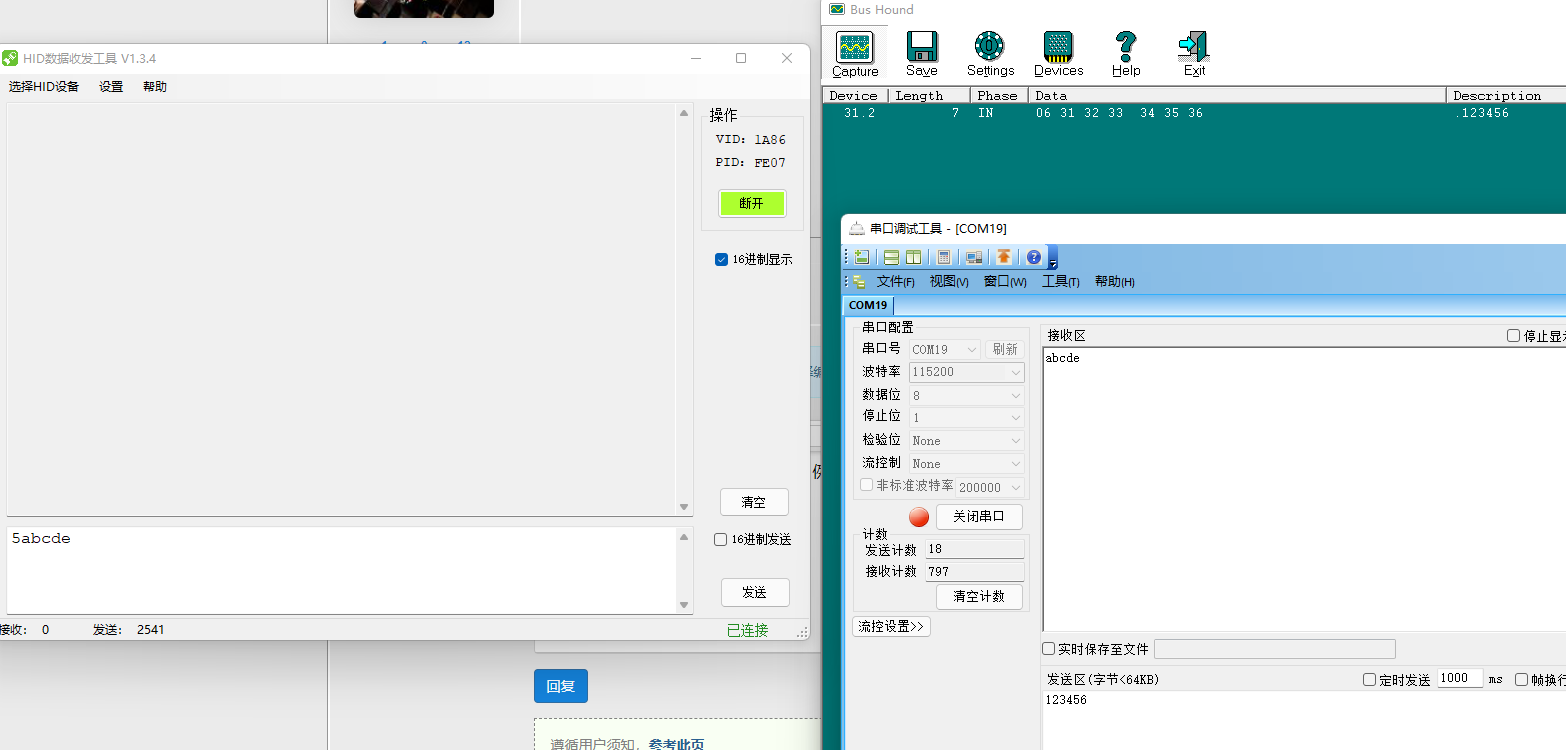
Task: Open the calculator icon in serial tool toolbar
Action: click(x=943, y=257)
